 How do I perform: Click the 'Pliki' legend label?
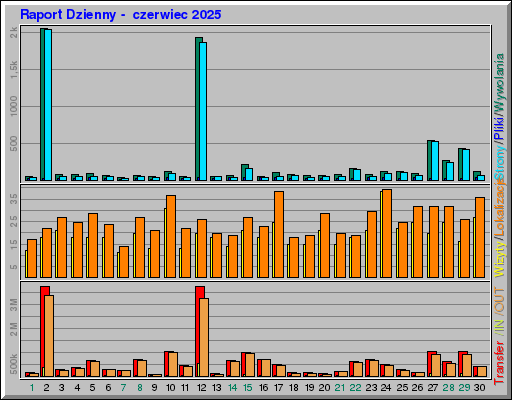click(499, 128)
